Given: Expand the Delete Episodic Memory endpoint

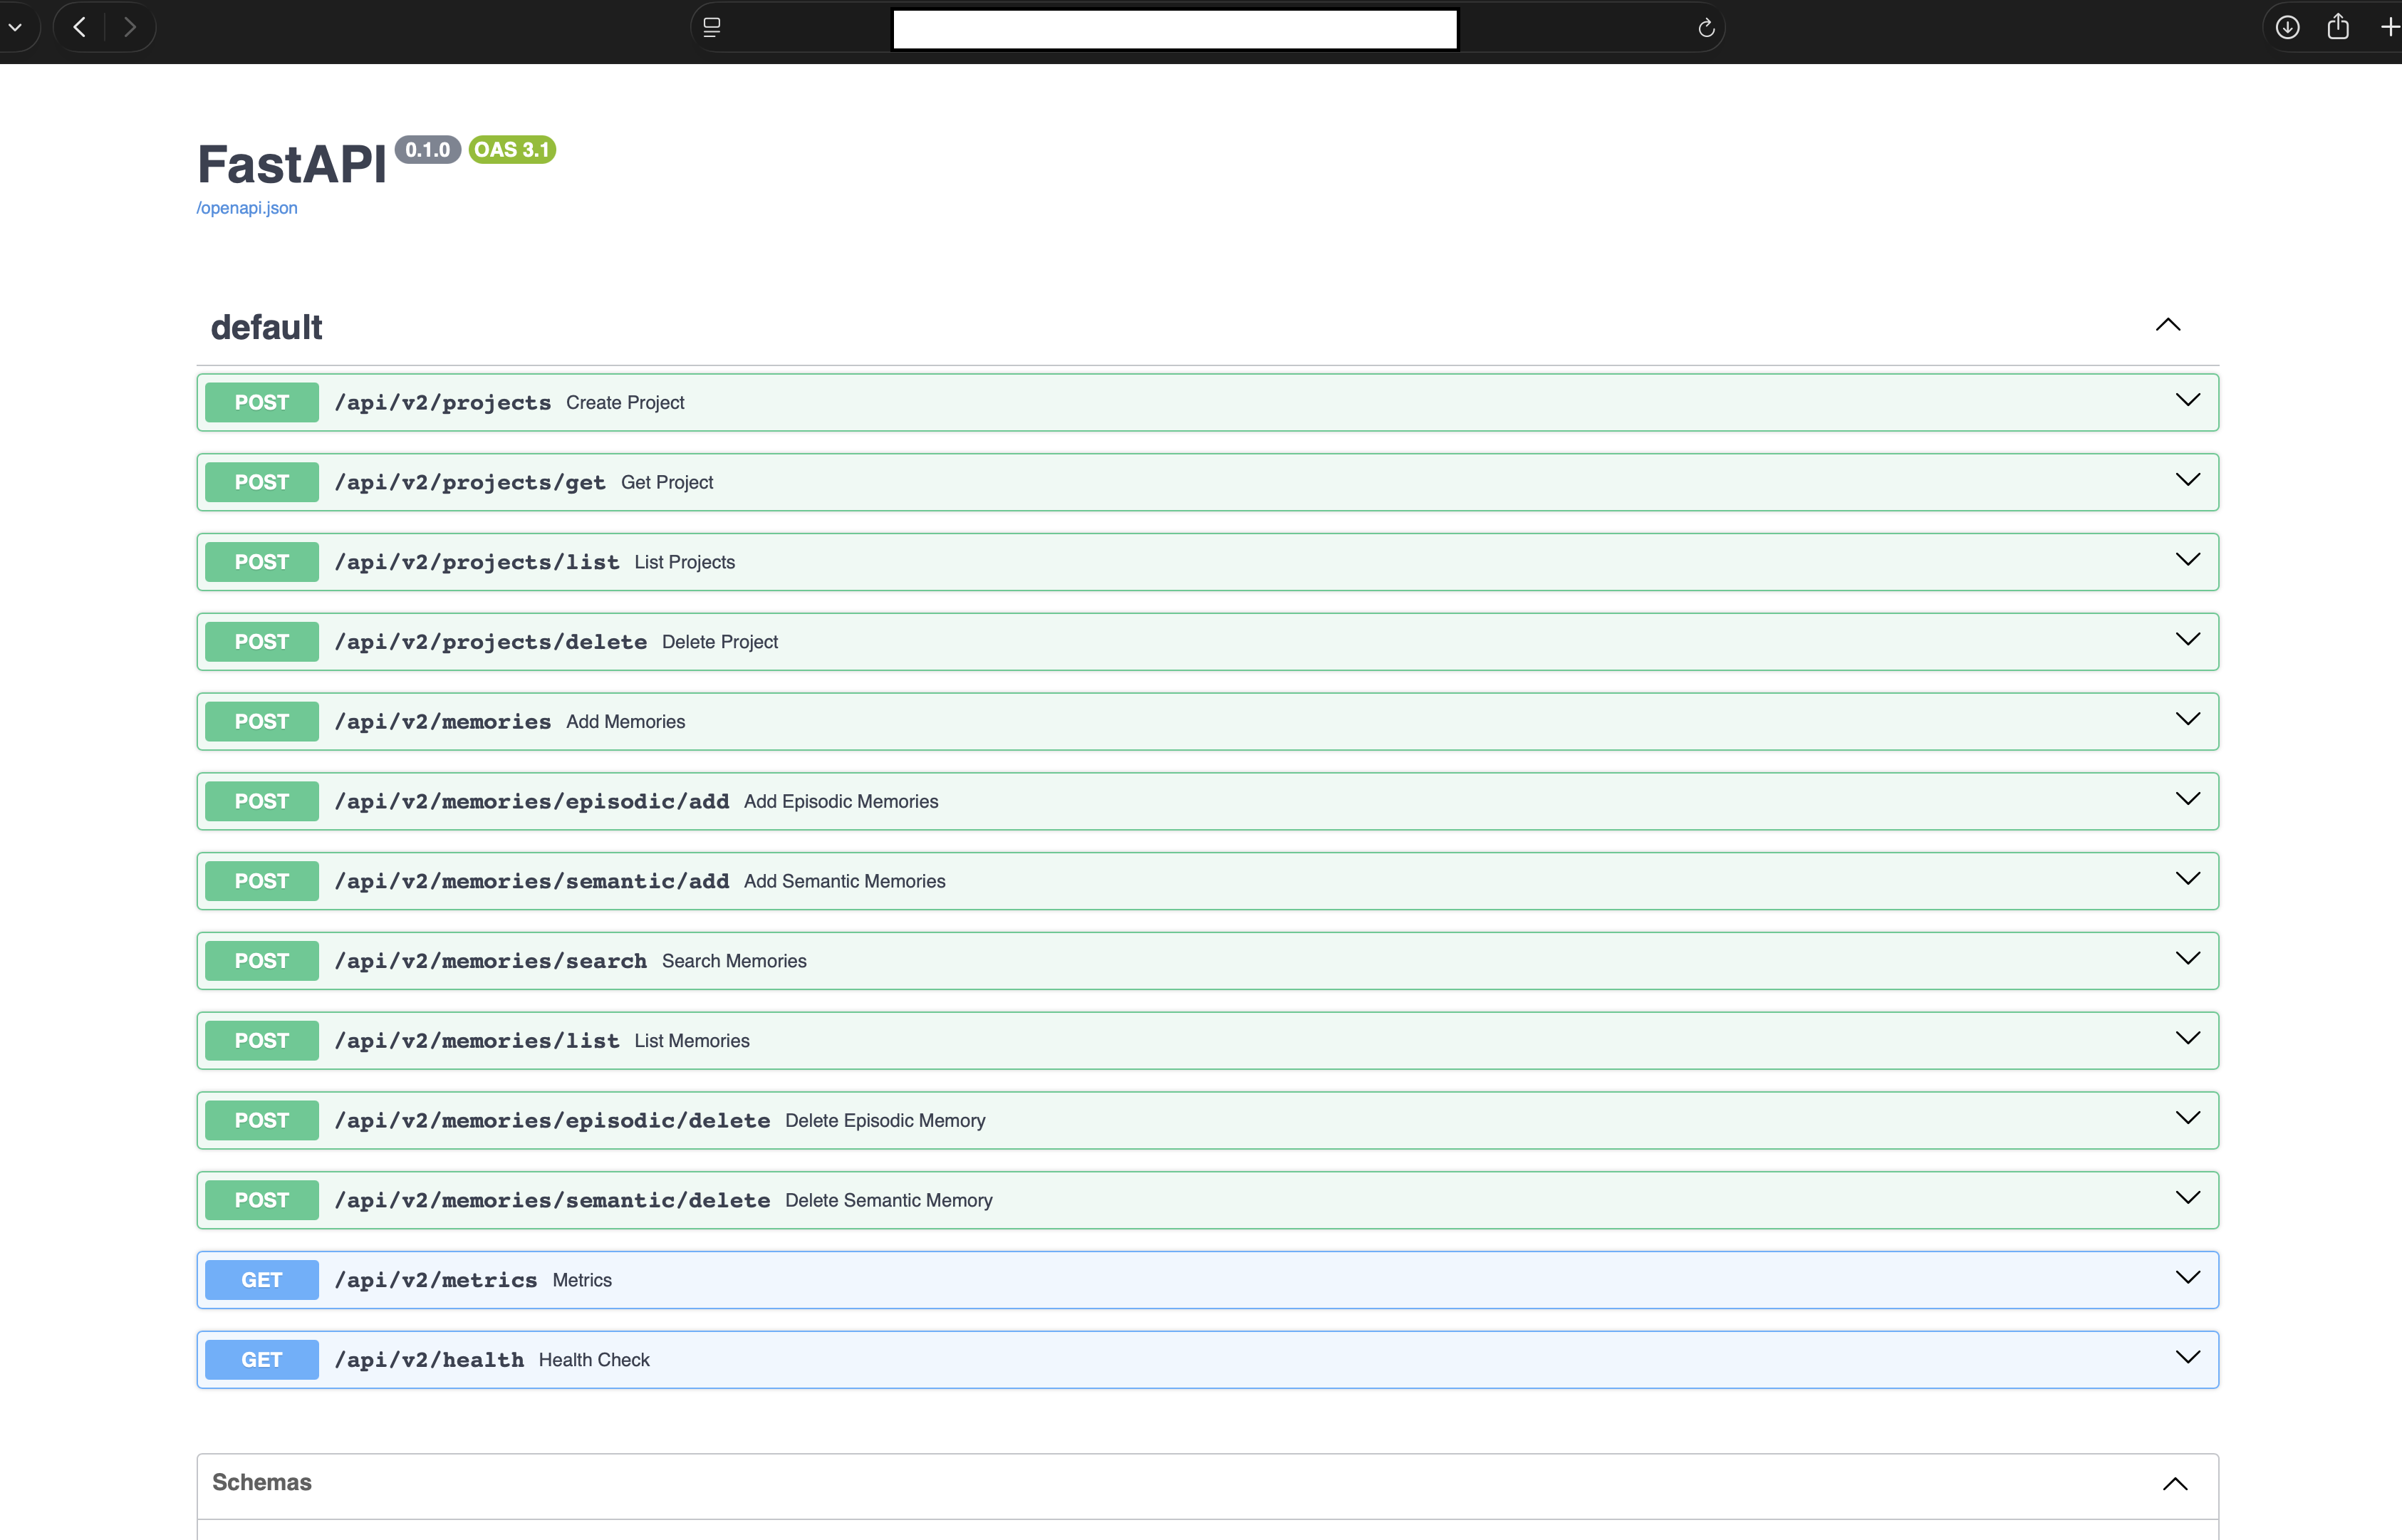Looking at the screenshot, I should point(2188,1119).
